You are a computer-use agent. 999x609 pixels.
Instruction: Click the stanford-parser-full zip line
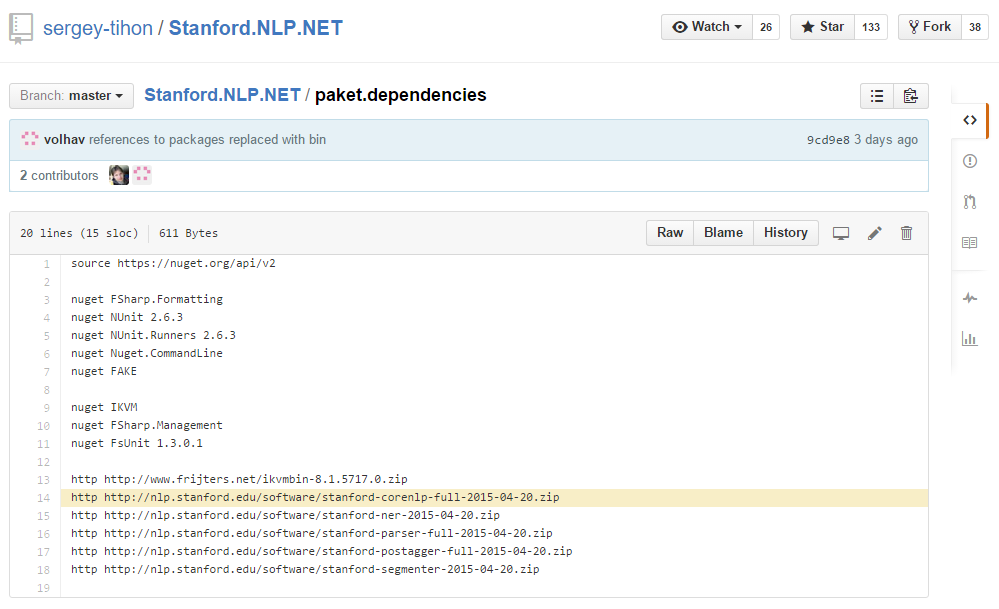(x=312, y=533)
